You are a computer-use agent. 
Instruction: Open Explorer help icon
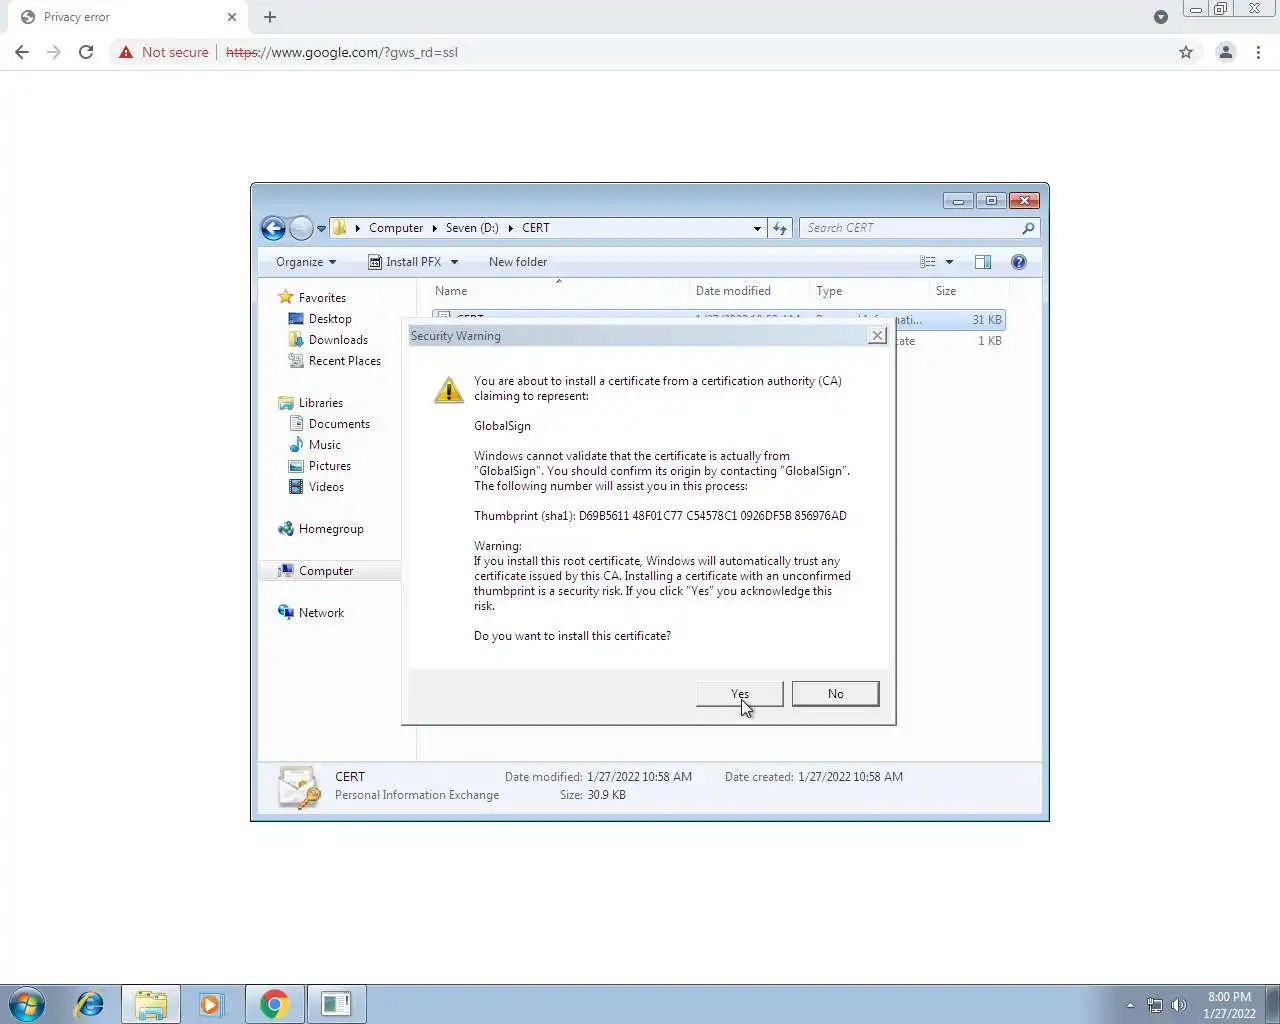[1019, 262]
